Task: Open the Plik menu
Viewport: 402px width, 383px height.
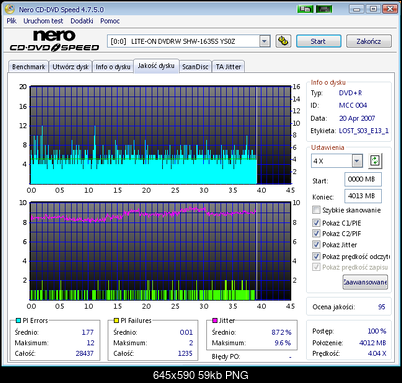Action: (x=11, y=21)
